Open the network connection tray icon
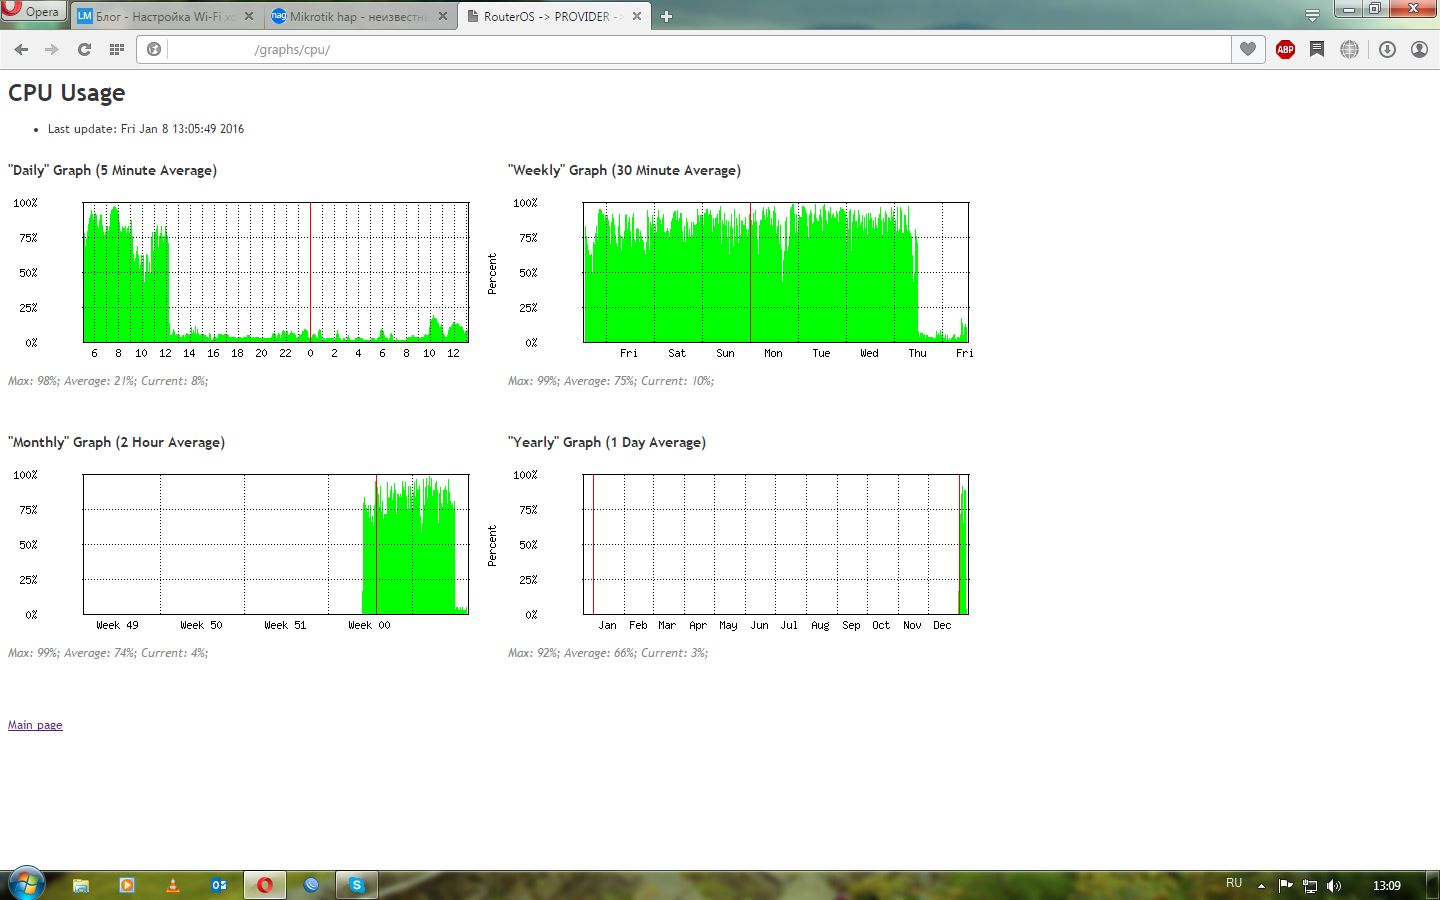1440x900 pixels. (1310, 885)
